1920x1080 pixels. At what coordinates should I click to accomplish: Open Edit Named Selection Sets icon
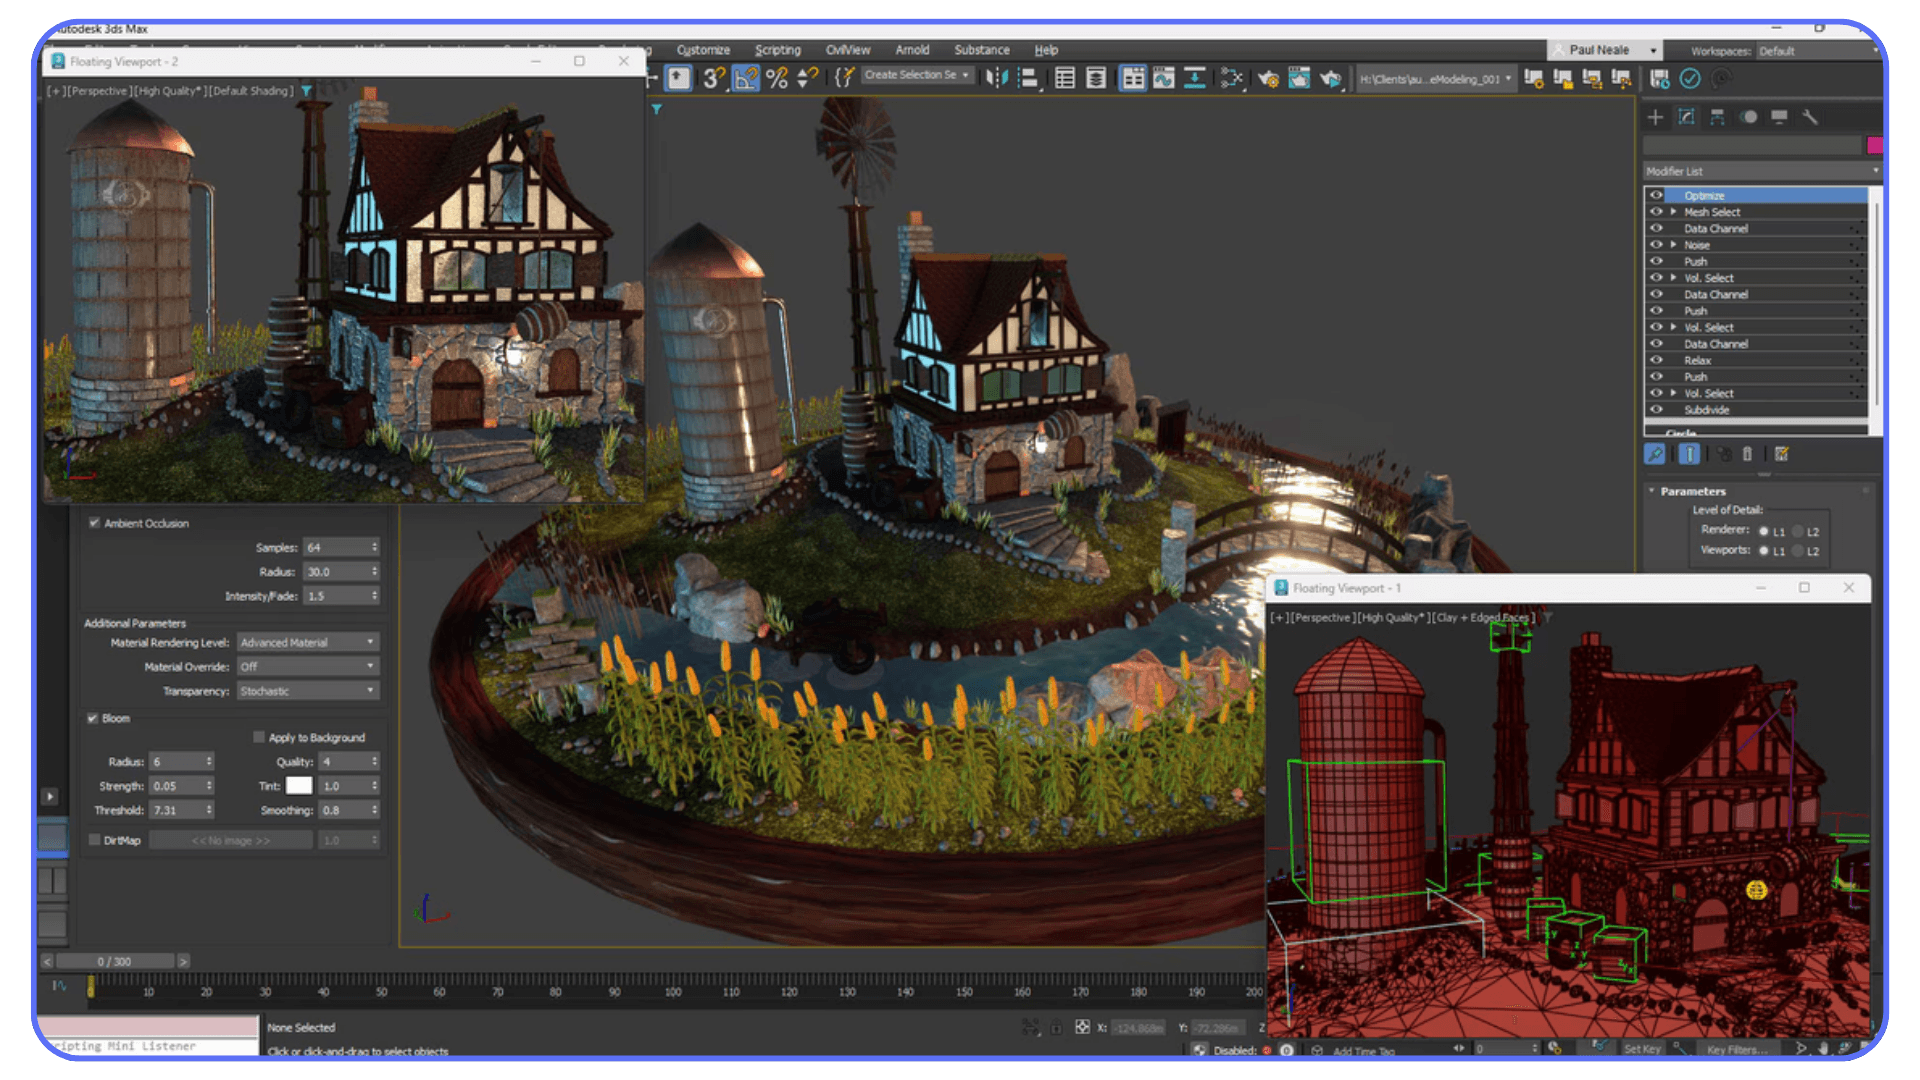click(844, 78)
